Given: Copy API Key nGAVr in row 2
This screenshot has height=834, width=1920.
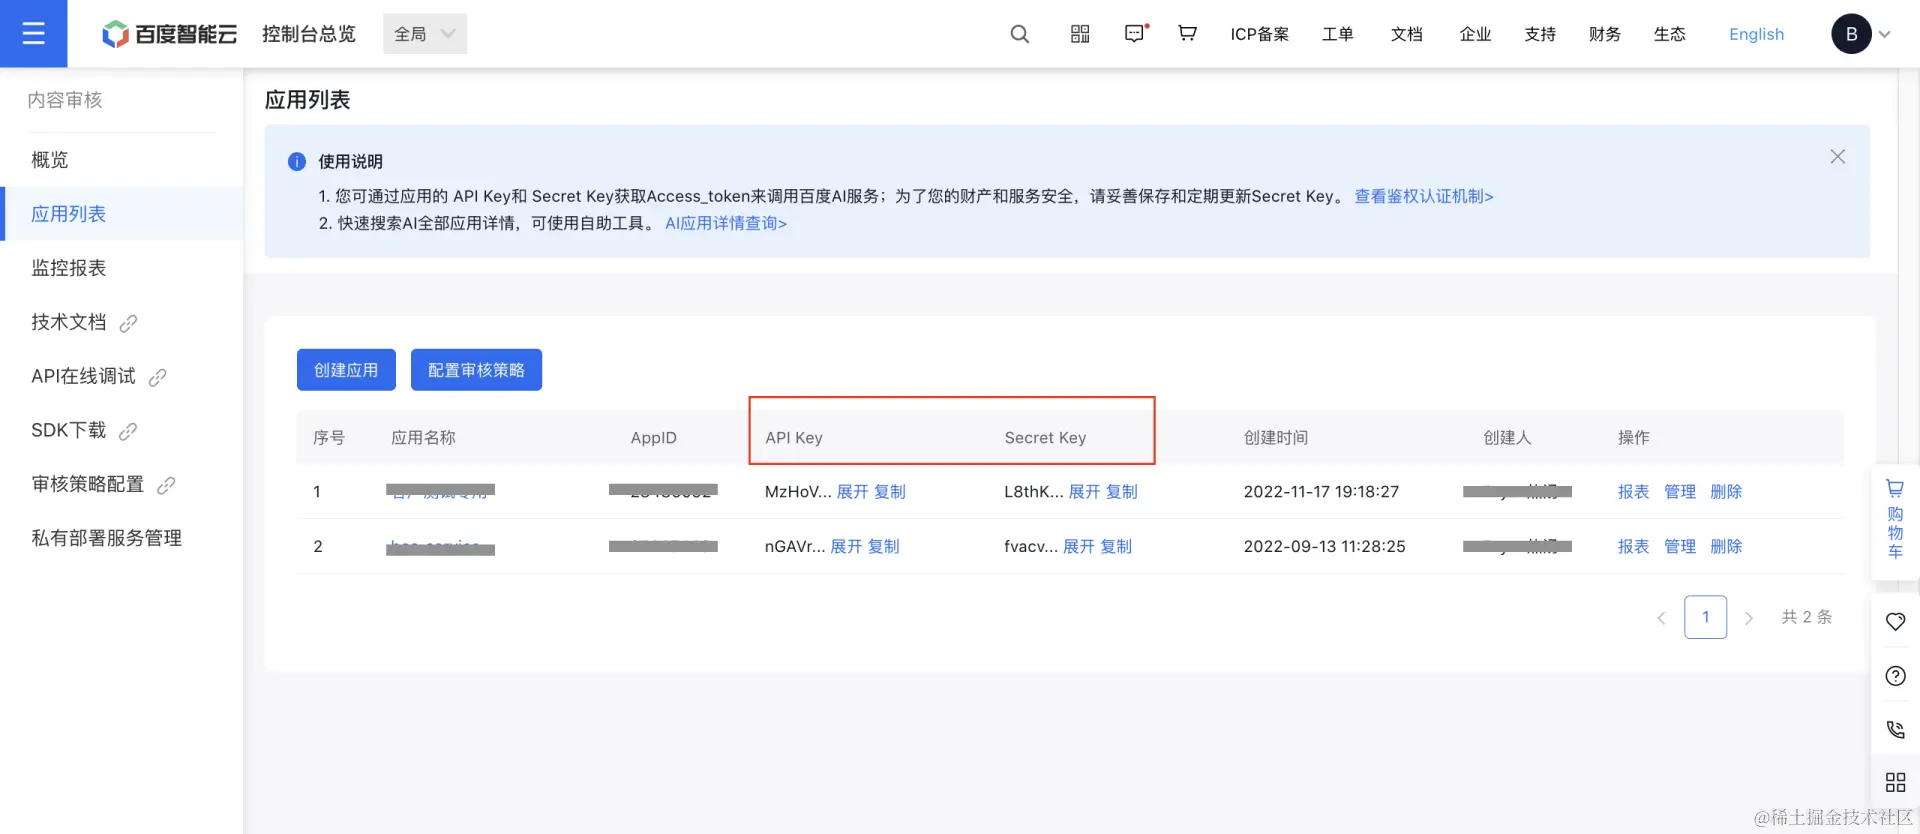Looking at the screenshot, I should coord(884,547).
